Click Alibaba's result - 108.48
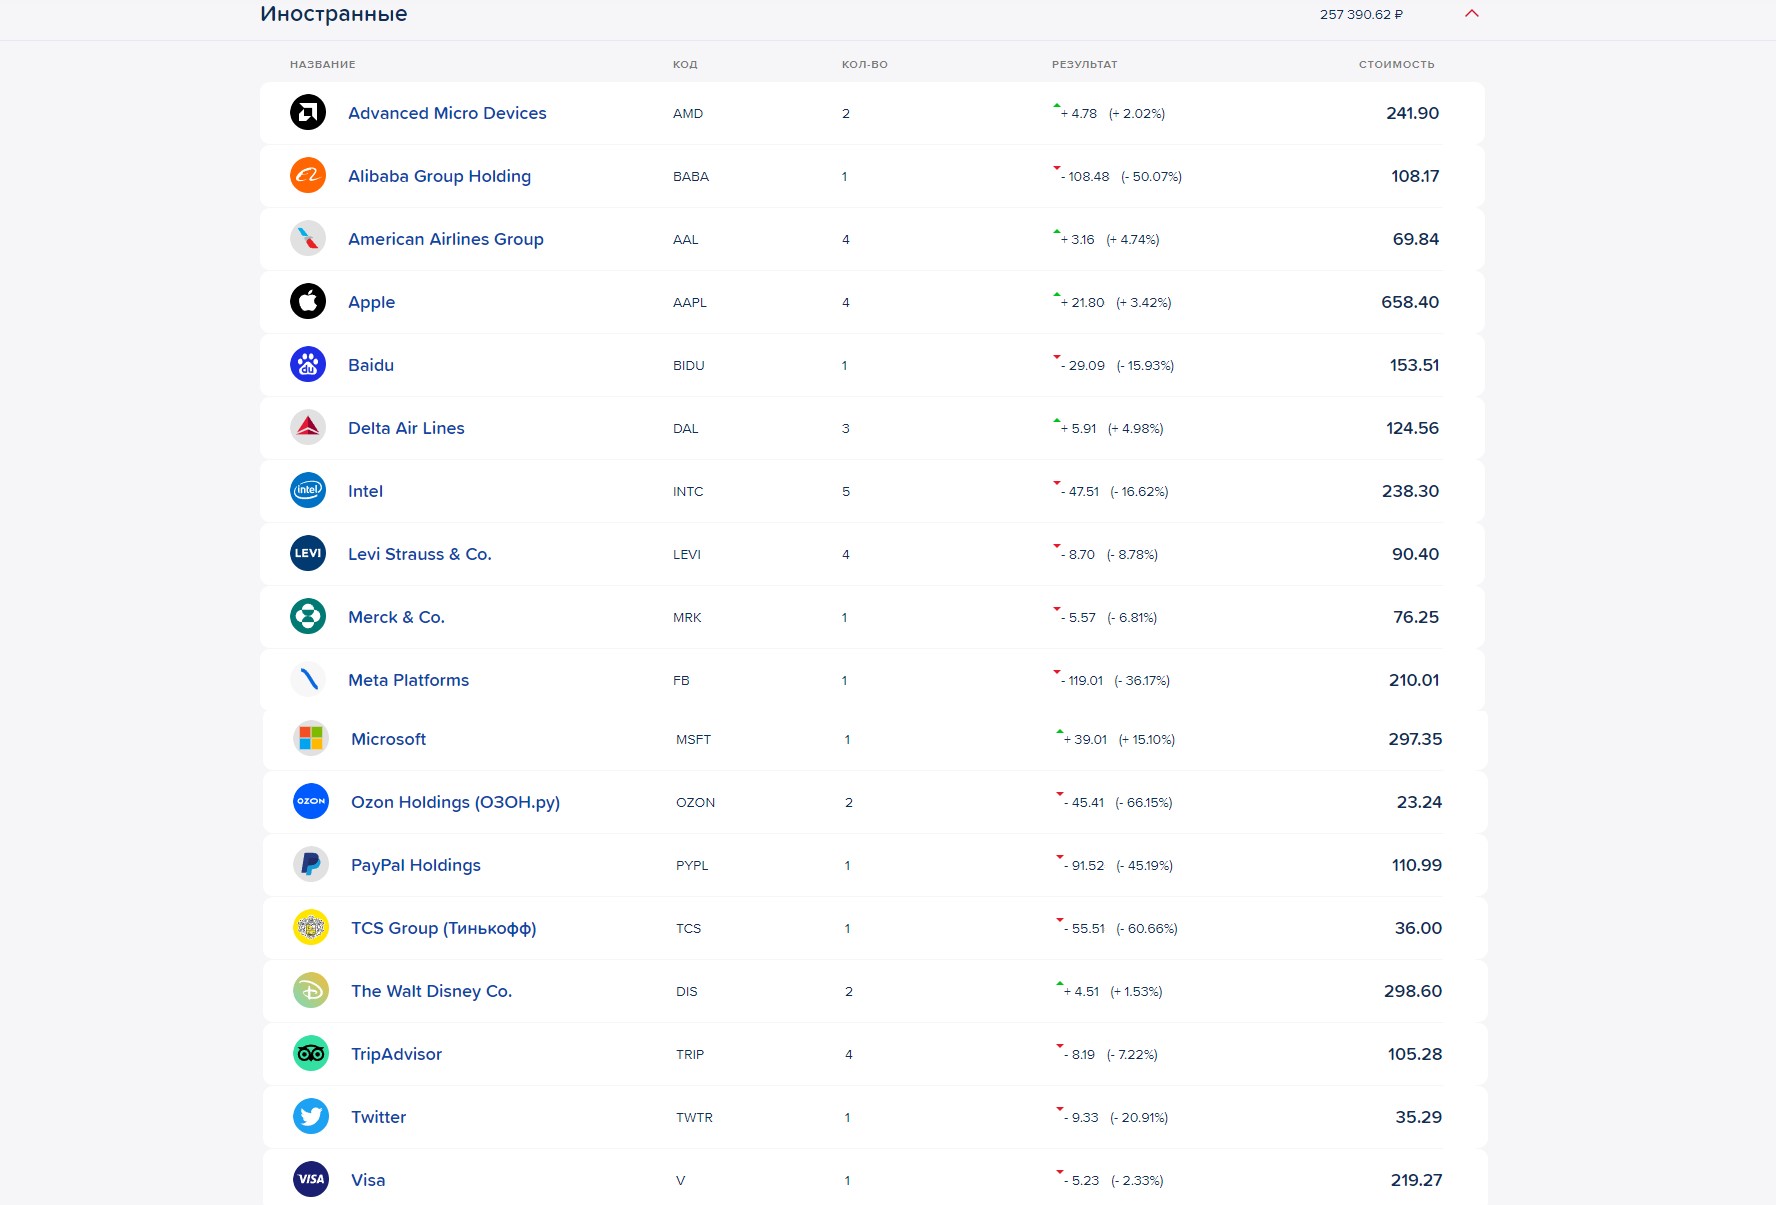The height and width of the screenshot is (1205, 1776). 1085,176
